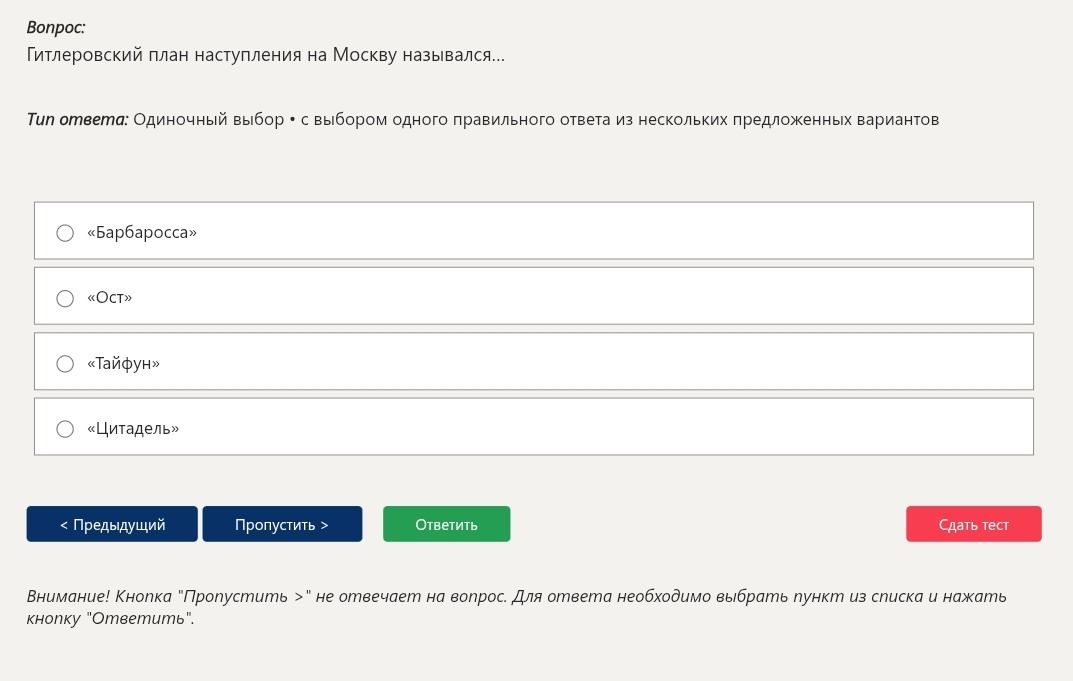The width and height of the screenshot is (1073, 681).
Task: Click the Внимание! warning note text
Action: tap(517, 607)
